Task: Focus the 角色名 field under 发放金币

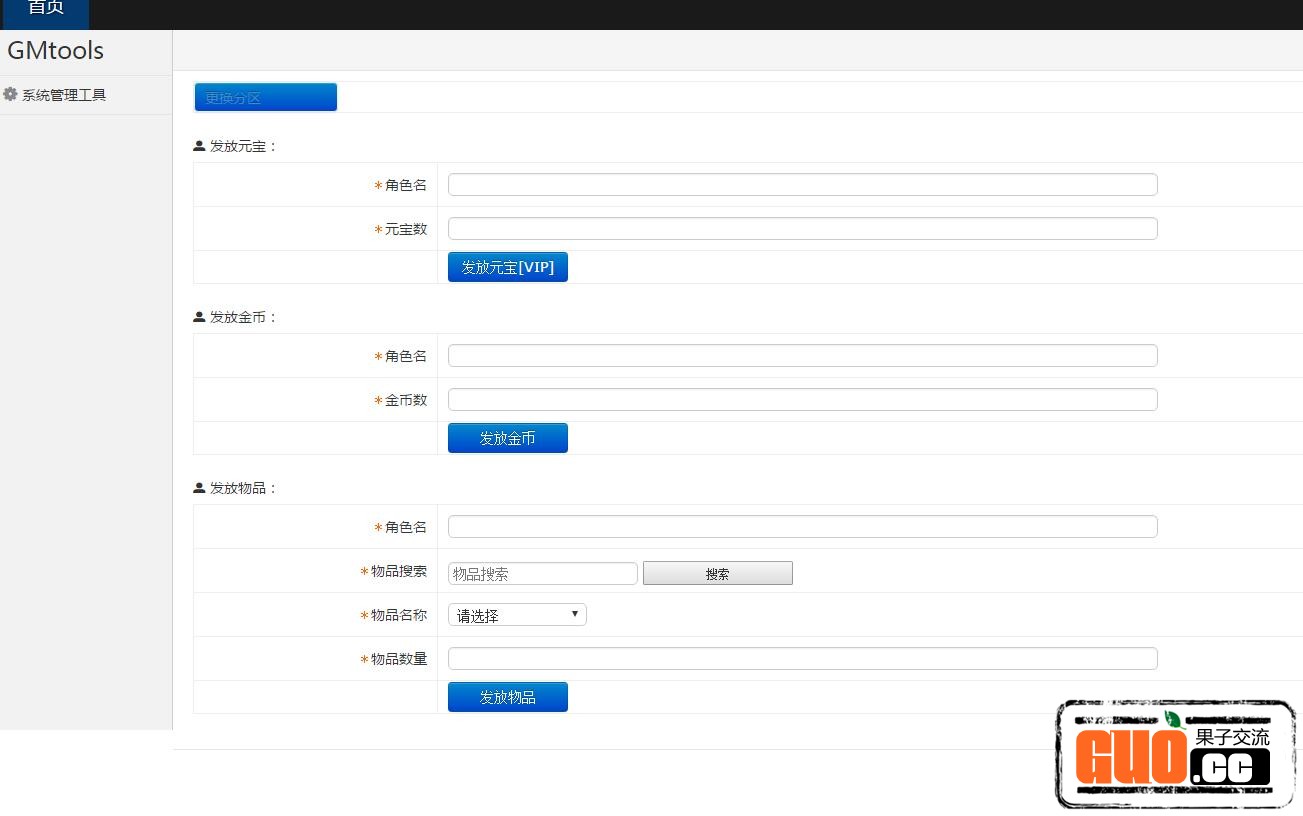Action: [x=802, y=356]
